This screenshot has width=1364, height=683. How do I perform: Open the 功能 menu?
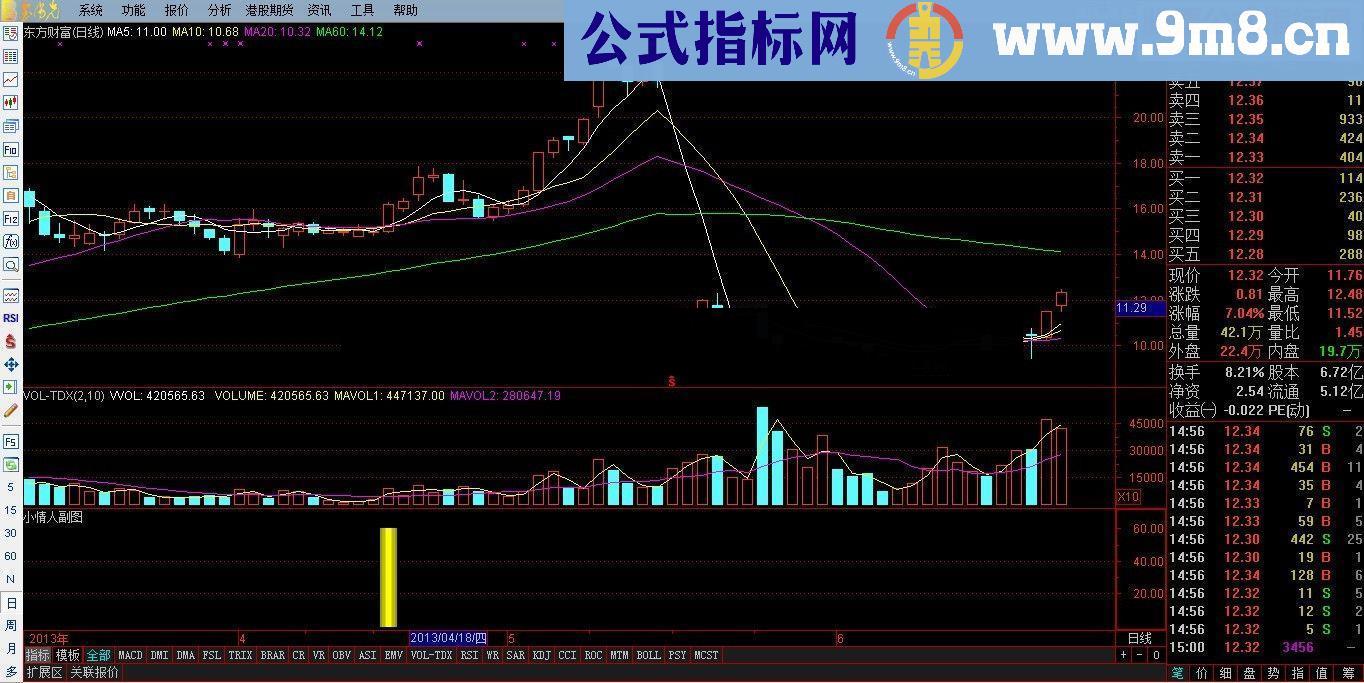pyautogui.click(x=133, y=10)
